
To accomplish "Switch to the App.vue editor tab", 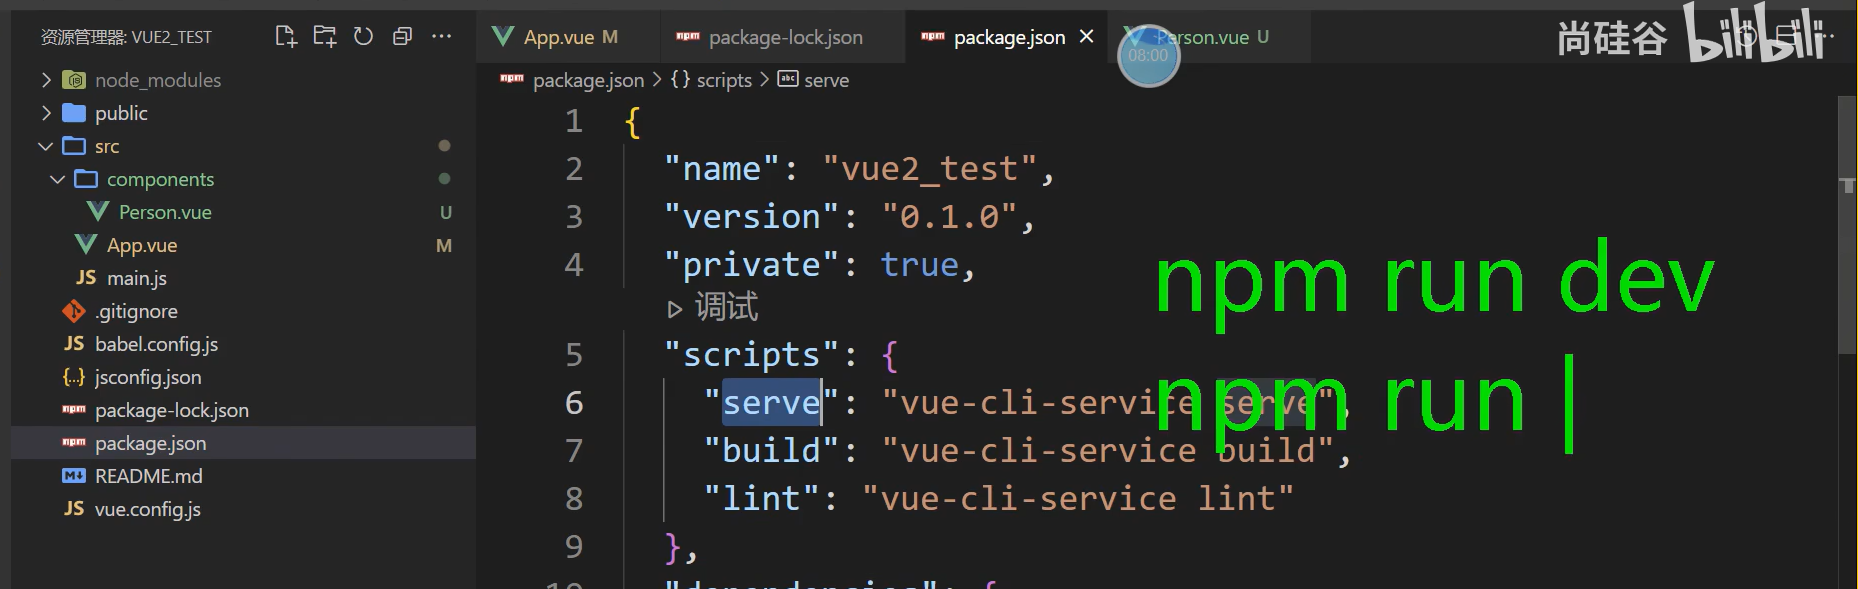I will pyautogui.click(x=568, y=37).
